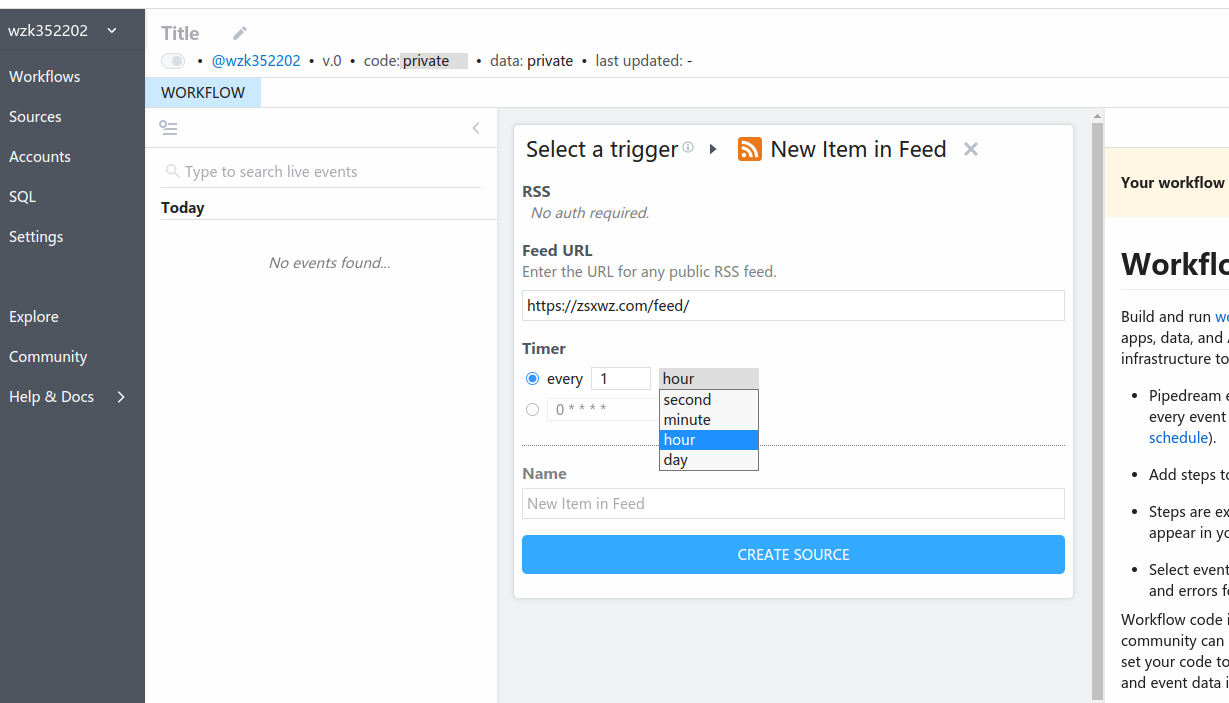Viewport: 1229px width, 703px height.
Task: Click into the Feed URL field
Action: tap(793, 306)
